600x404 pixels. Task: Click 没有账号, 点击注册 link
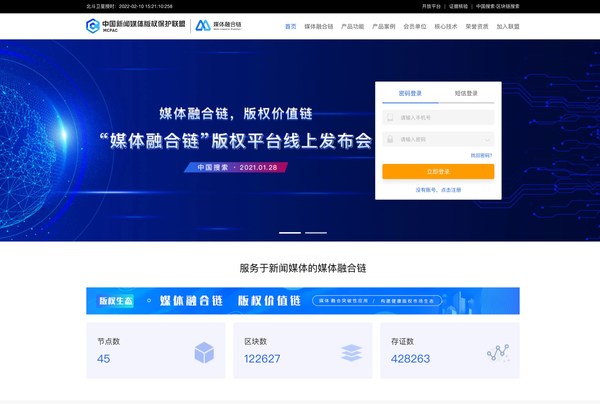coord(438,189)
